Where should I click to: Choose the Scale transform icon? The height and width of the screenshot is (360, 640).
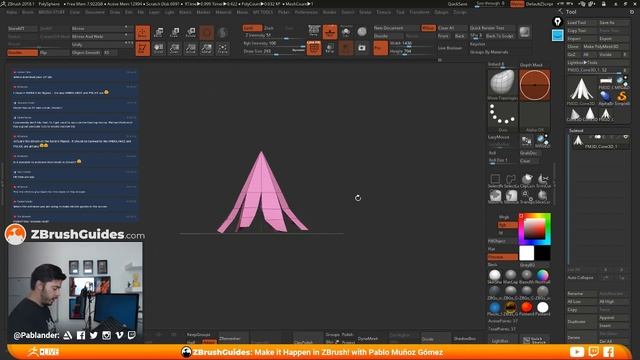[175, 32]
